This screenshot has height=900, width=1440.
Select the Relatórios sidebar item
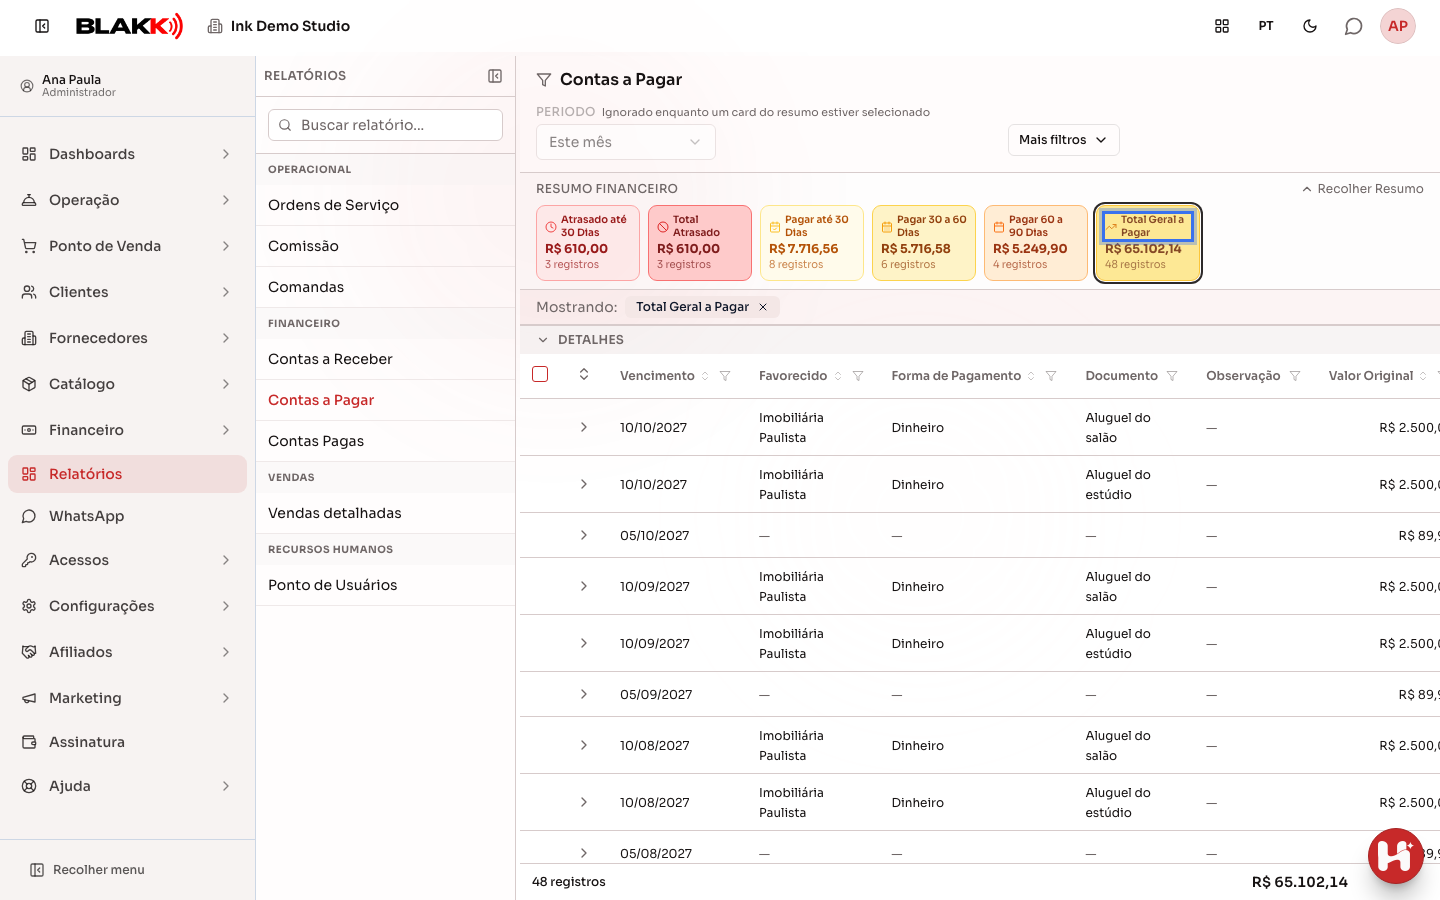coord(127,474)
